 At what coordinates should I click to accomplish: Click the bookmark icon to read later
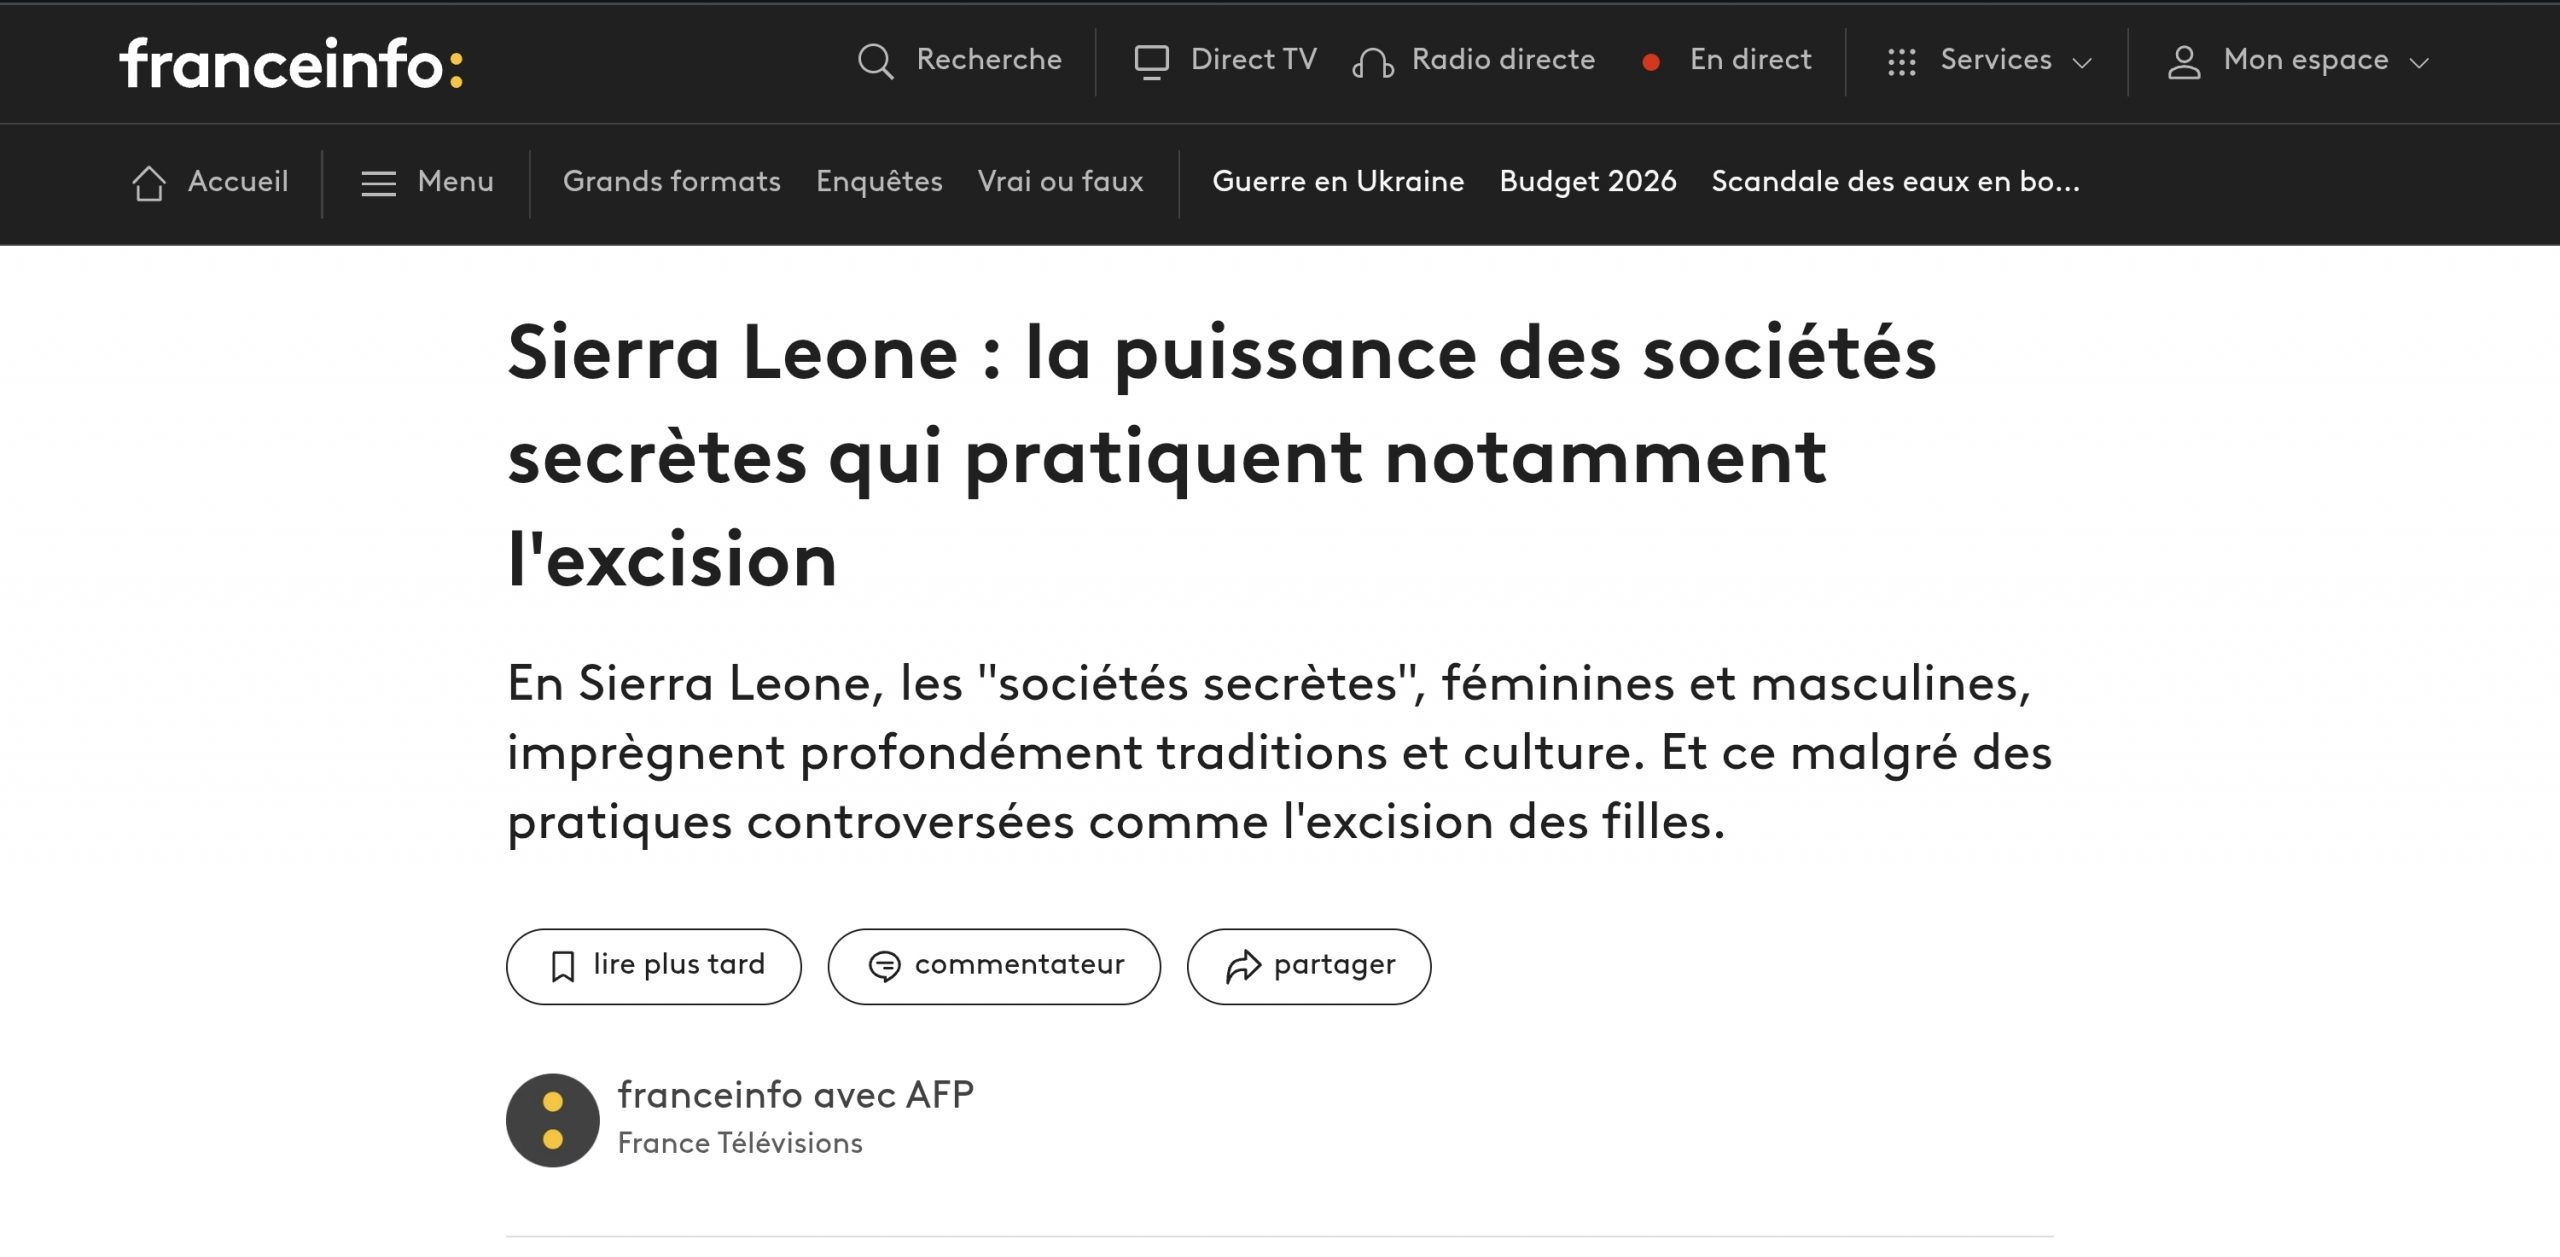click(x=563, y=966)
